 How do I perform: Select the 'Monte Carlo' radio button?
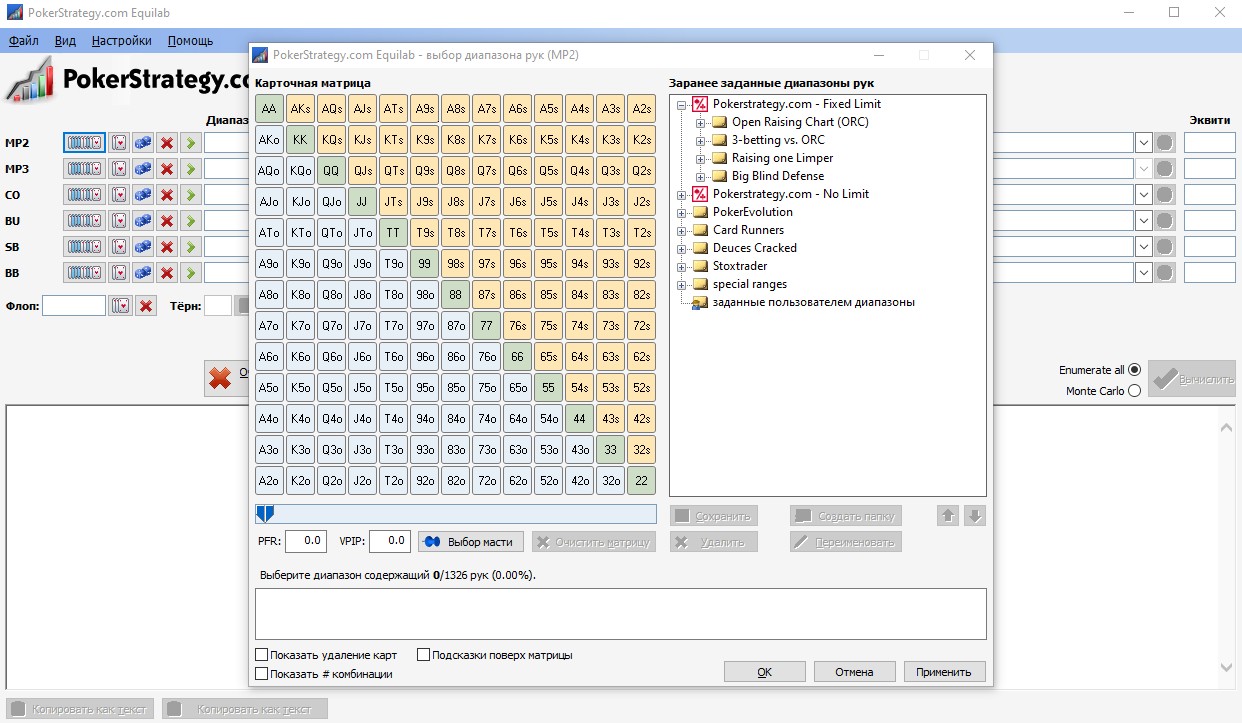[x=1134, y=391]
